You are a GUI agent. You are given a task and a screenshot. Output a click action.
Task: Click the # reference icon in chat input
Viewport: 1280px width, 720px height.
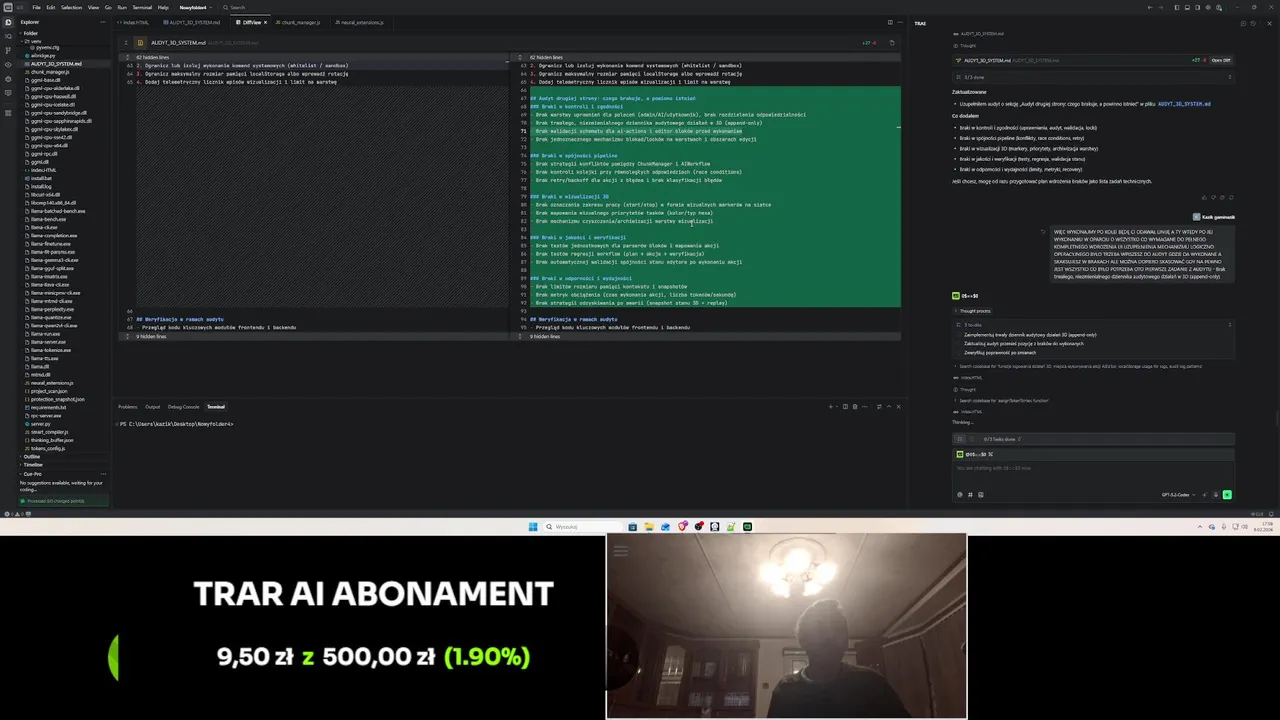point(970,494)
